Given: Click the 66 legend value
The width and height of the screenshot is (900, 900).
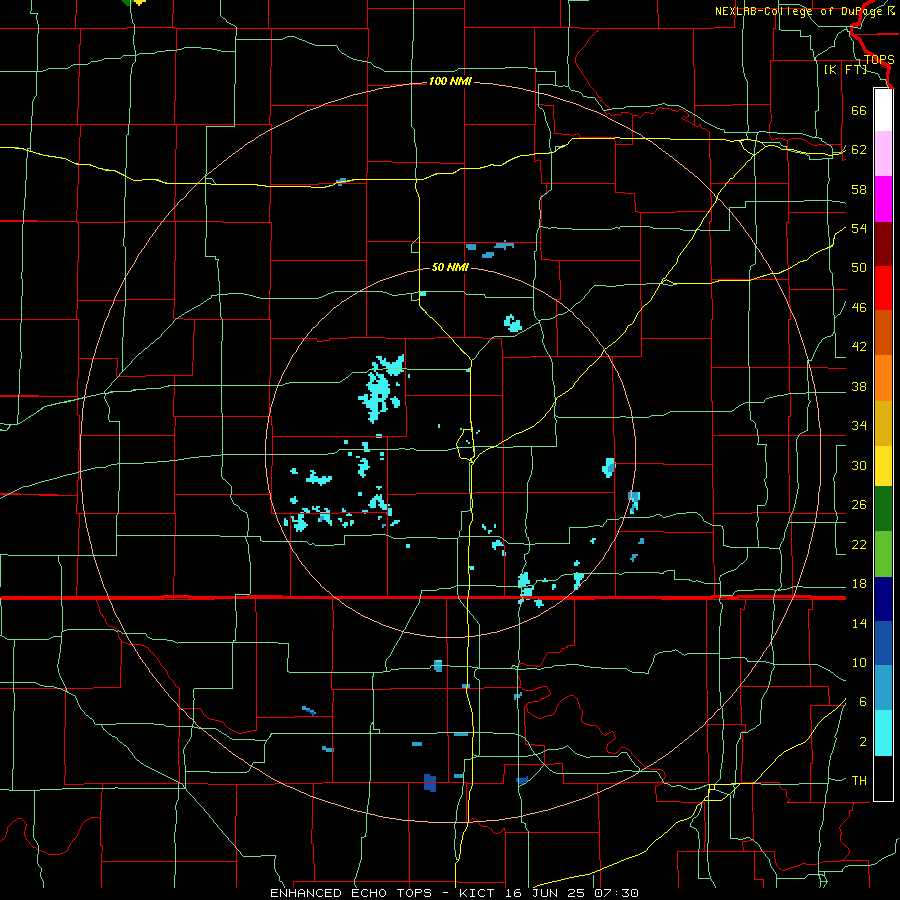Looking at the screenshot, I should (x=859, y=111).
